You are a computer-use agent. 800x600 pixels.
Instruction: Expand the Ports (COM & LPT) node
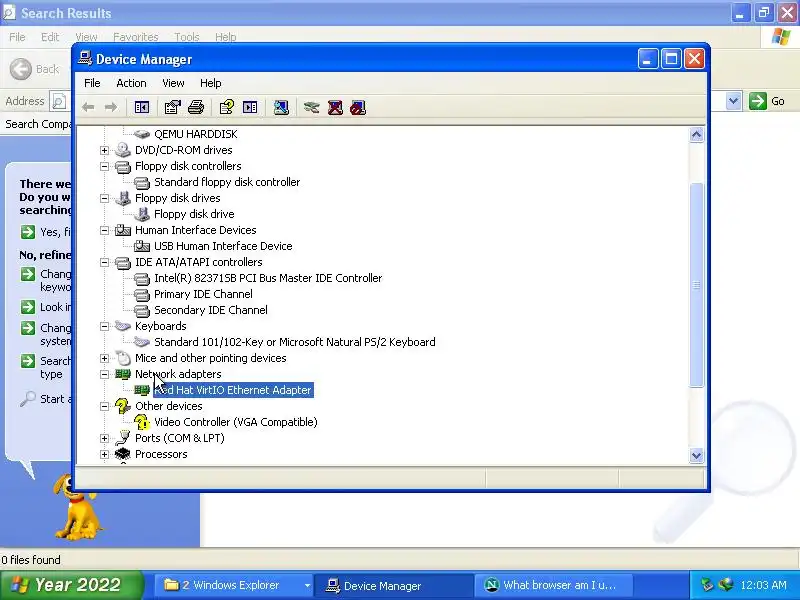coord(105,438)
